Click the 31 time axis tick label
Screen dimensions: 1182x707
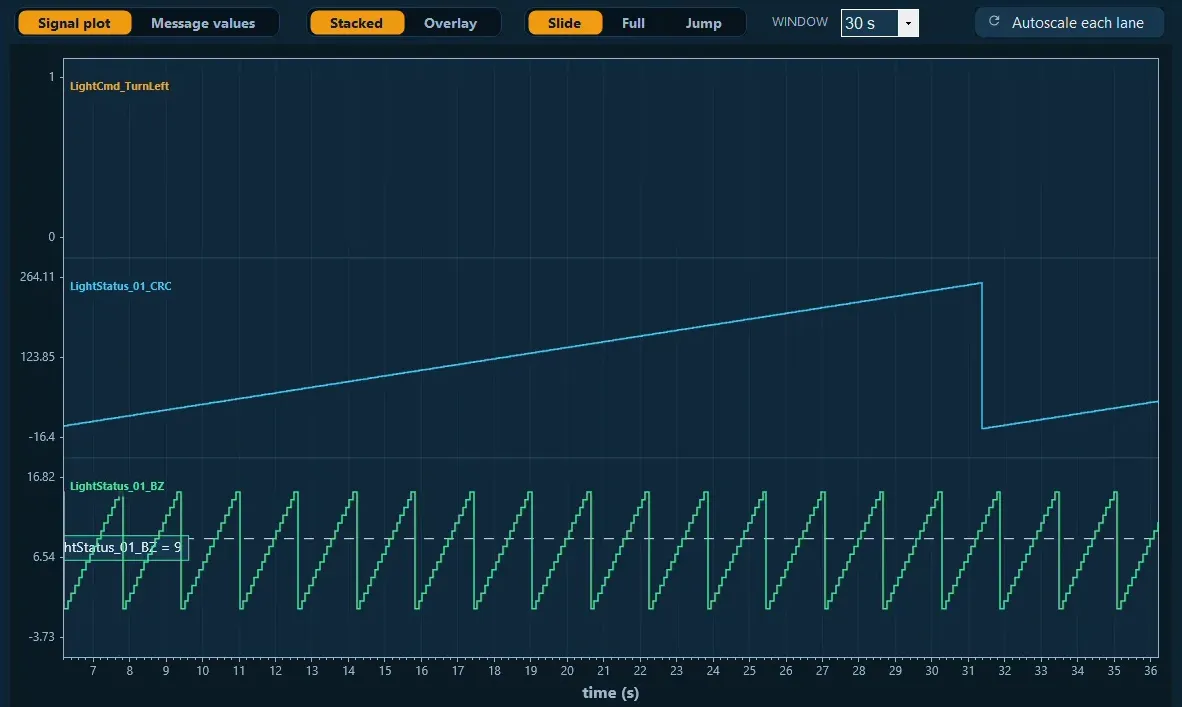[968, 671]
